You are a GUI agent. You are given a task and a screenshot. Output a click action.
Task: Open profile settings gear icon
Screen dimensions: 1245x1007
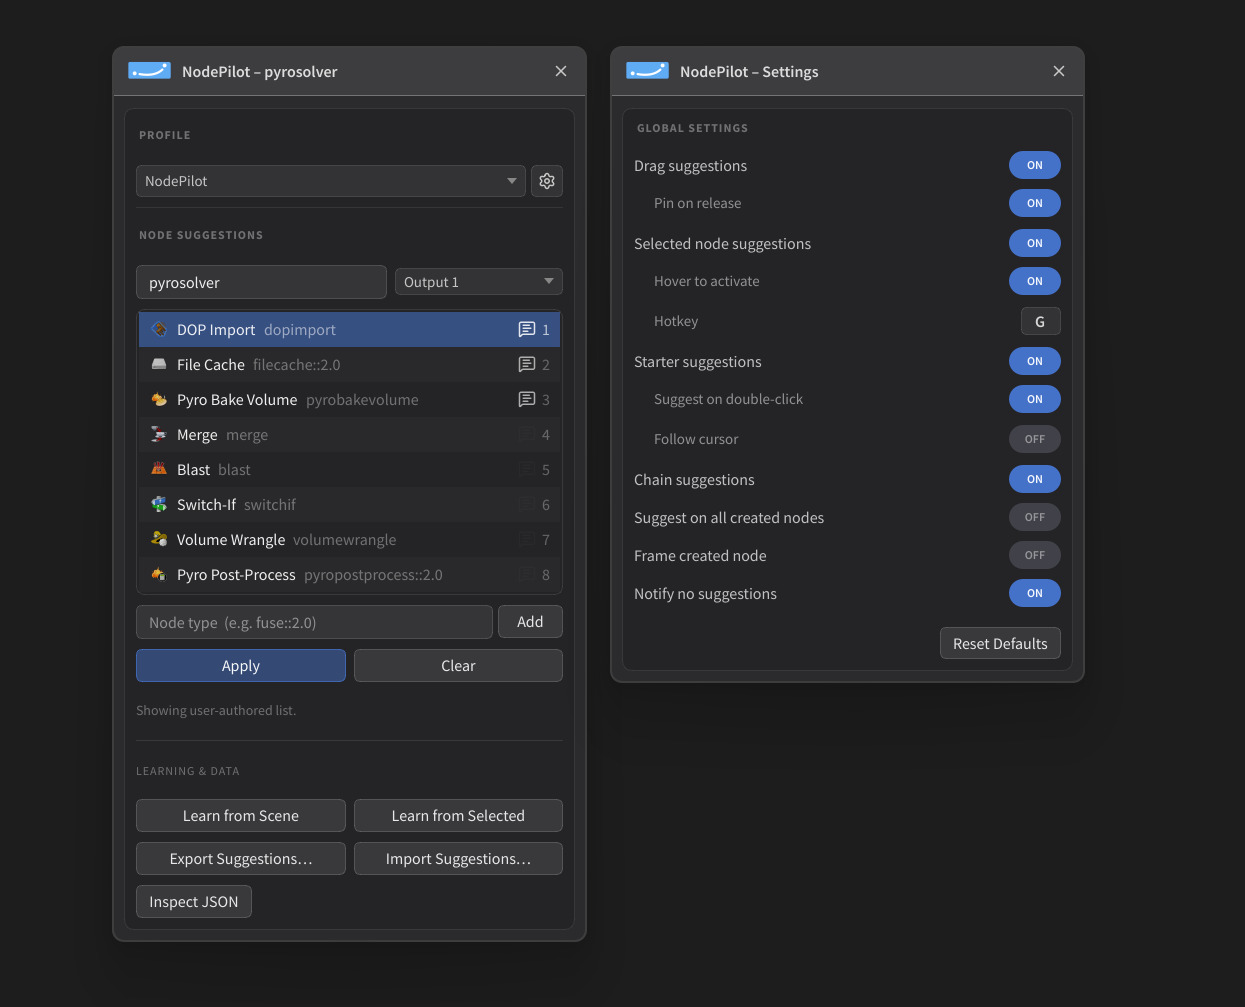(x=547, y=181)
